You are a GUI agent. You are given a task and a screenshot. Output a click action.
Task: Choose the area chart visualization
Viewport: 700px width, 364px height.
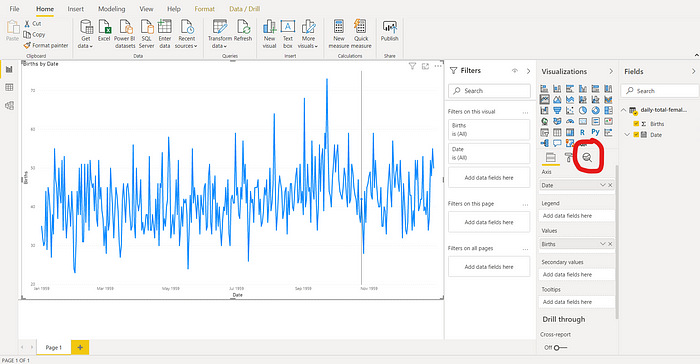point(557,100)
